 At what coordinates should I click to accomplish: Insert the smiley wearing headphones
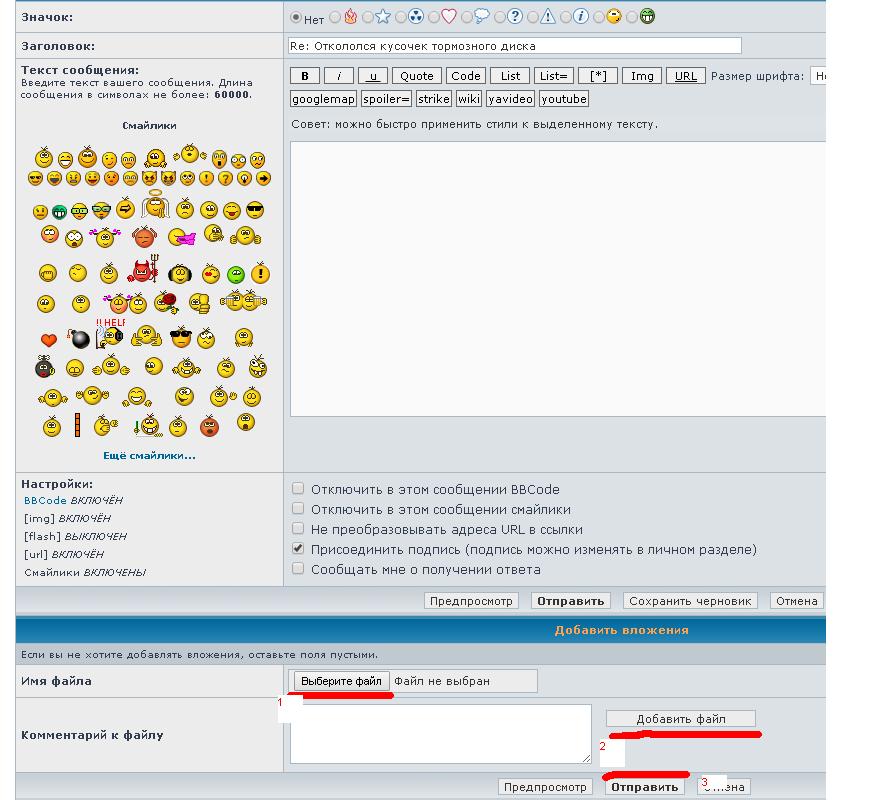coord(180,273)
